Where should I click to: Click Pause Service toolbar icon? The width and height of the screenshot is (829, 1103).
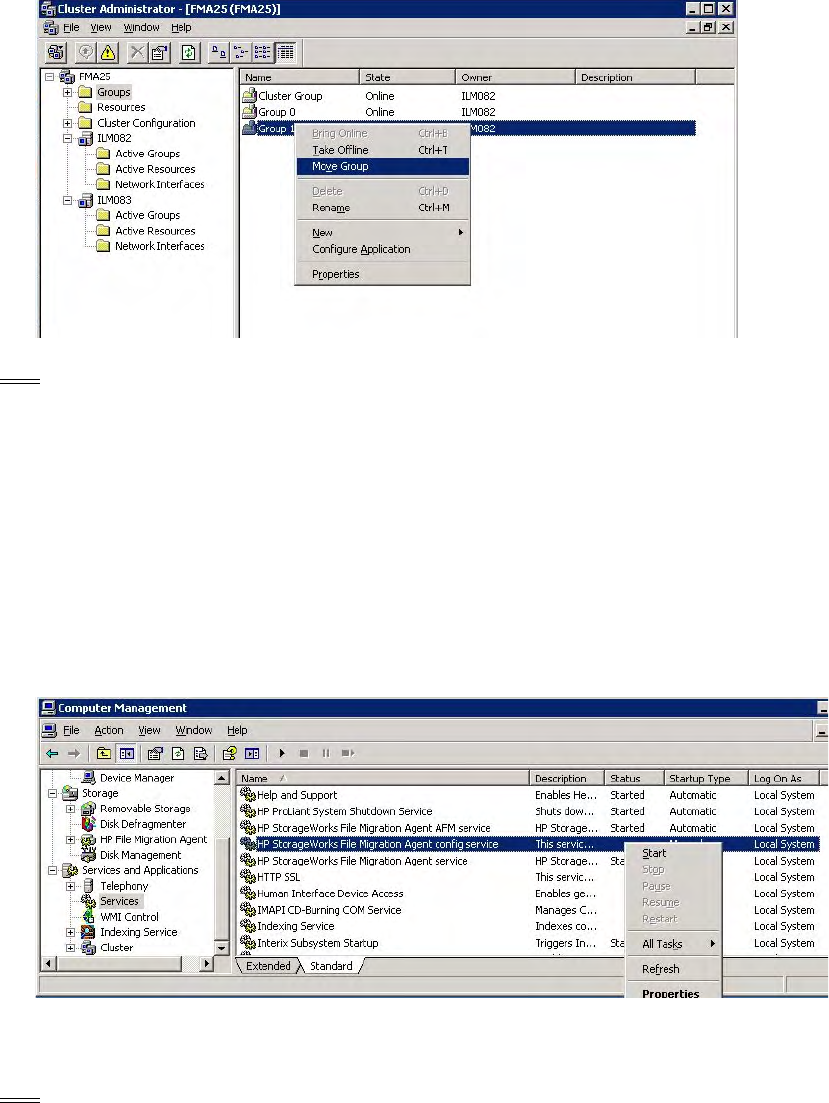(326, 753)
